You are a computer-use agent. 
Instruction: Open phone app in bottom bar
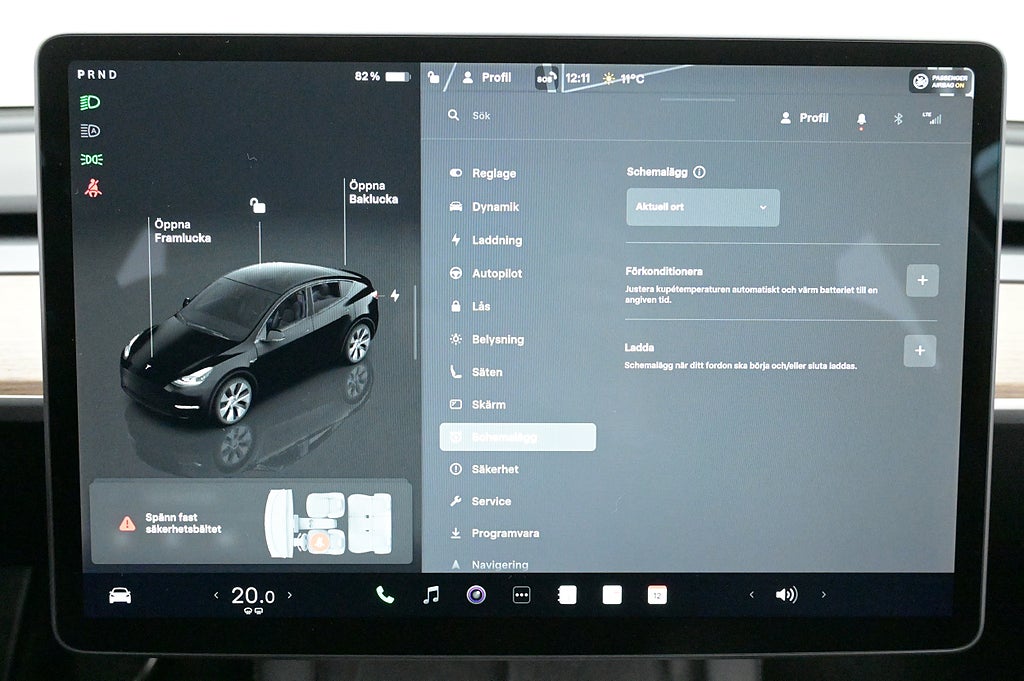coord(384,595)
